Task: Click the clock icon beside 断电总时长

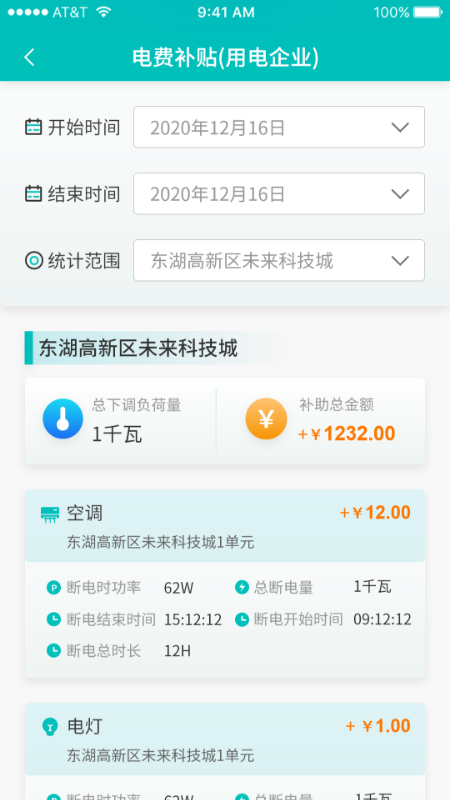Action: click(x=54, y=651)
